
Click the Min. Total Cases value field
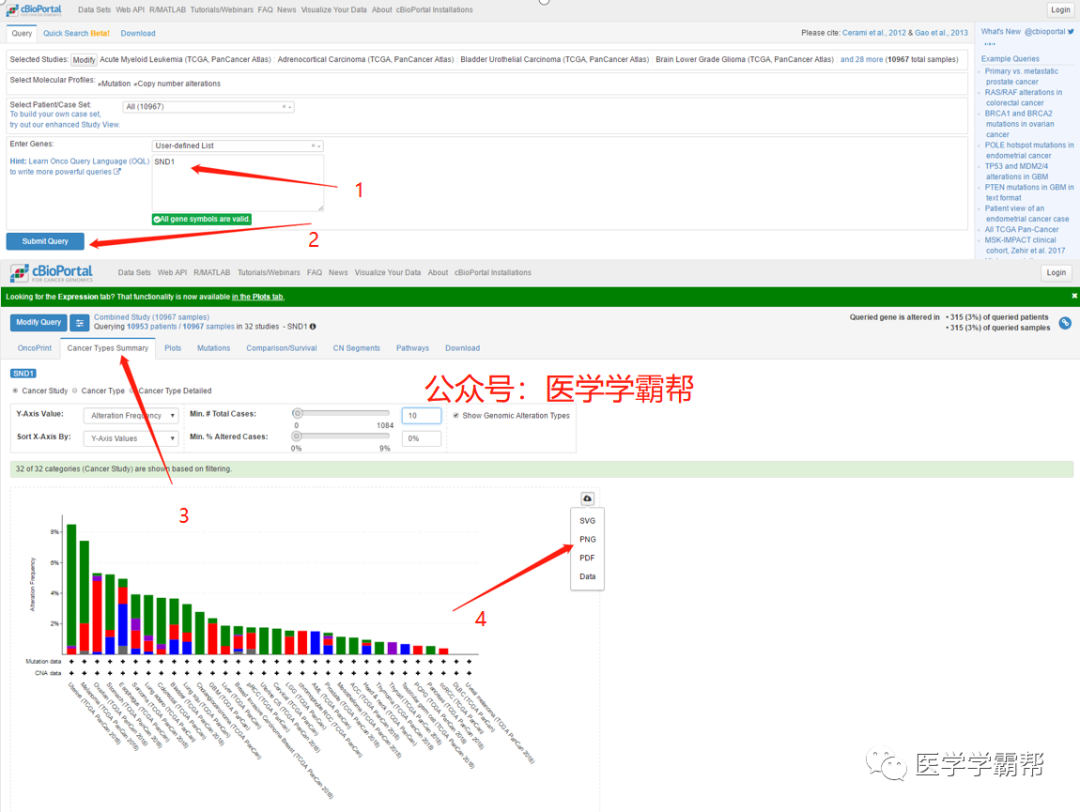pos(421,415)
